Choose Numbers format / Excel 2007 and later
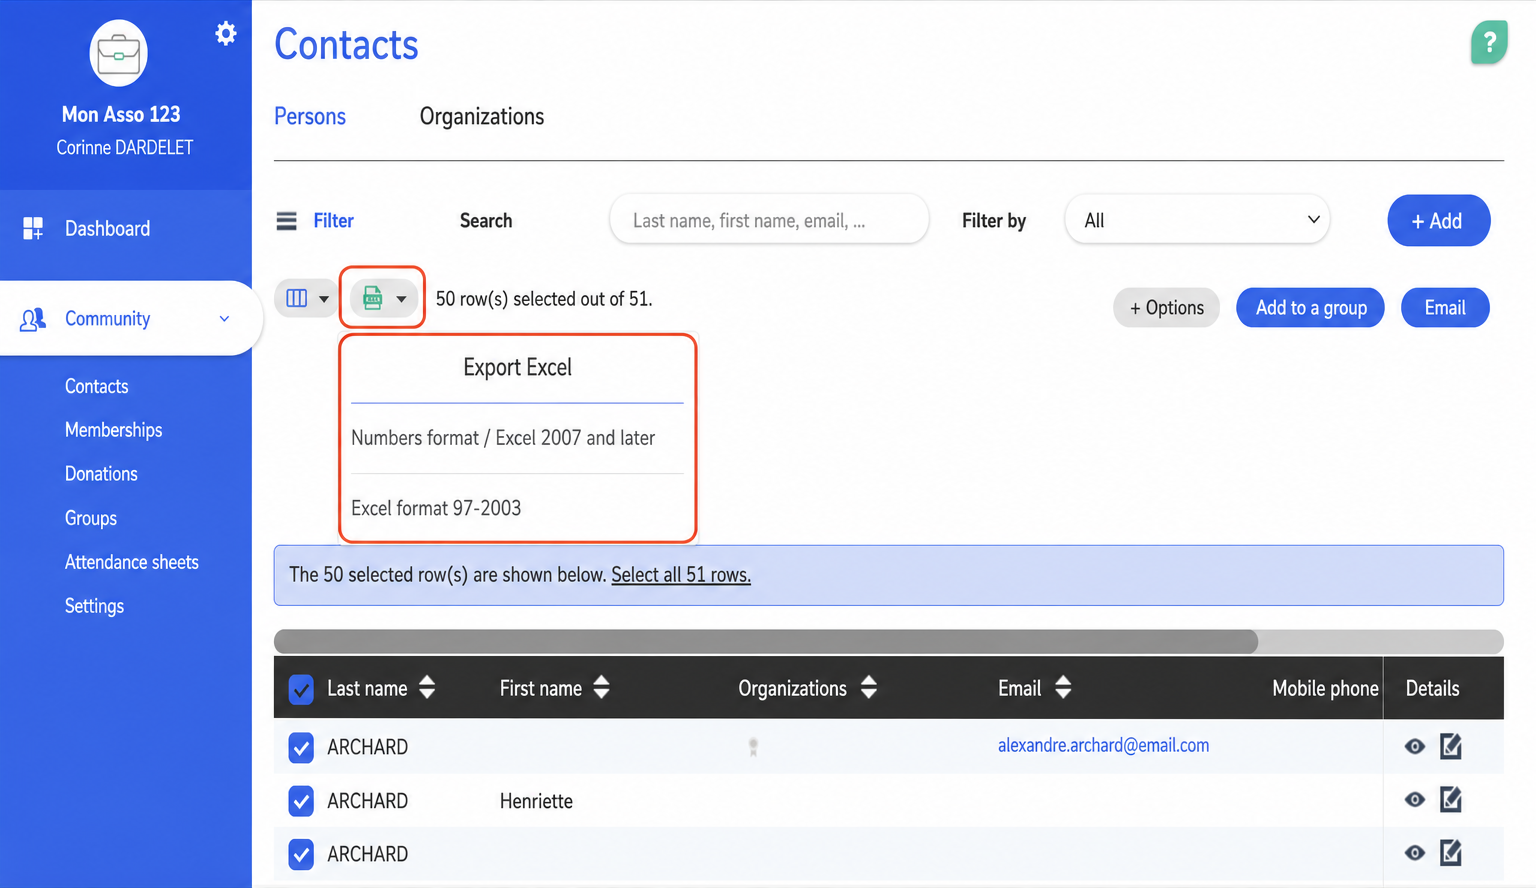 click(x=503, y=438)
